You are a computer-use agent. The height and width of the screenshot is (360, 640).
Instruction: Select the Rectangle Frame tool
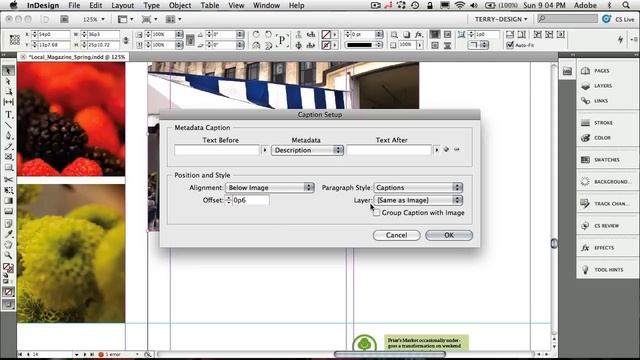pos(8,157)
